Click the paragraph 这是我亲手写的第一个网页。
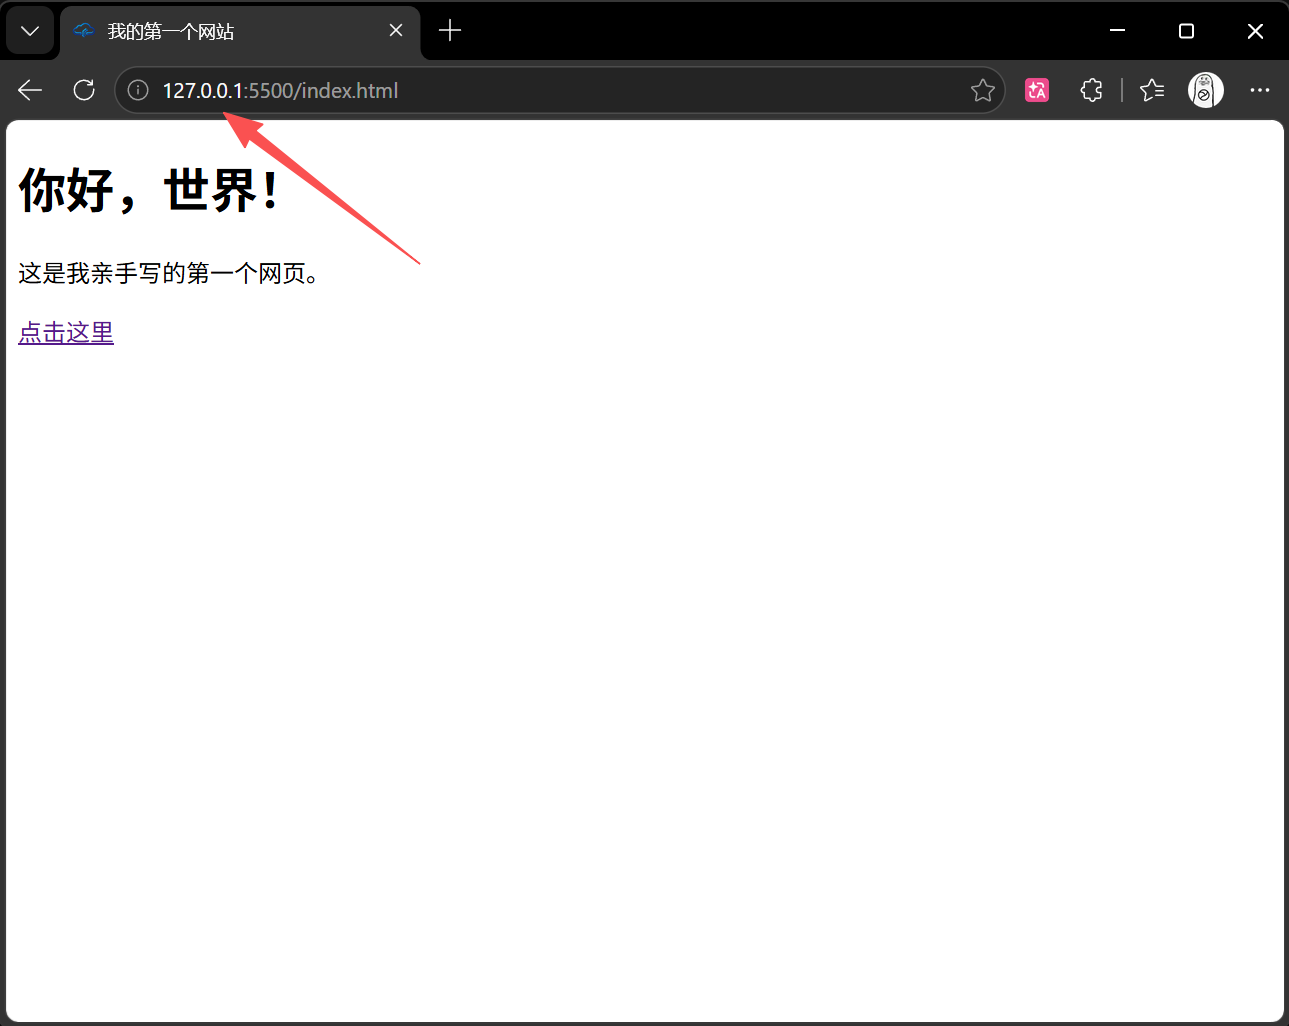1289x1026 pixels. click(x=169, y=273)
